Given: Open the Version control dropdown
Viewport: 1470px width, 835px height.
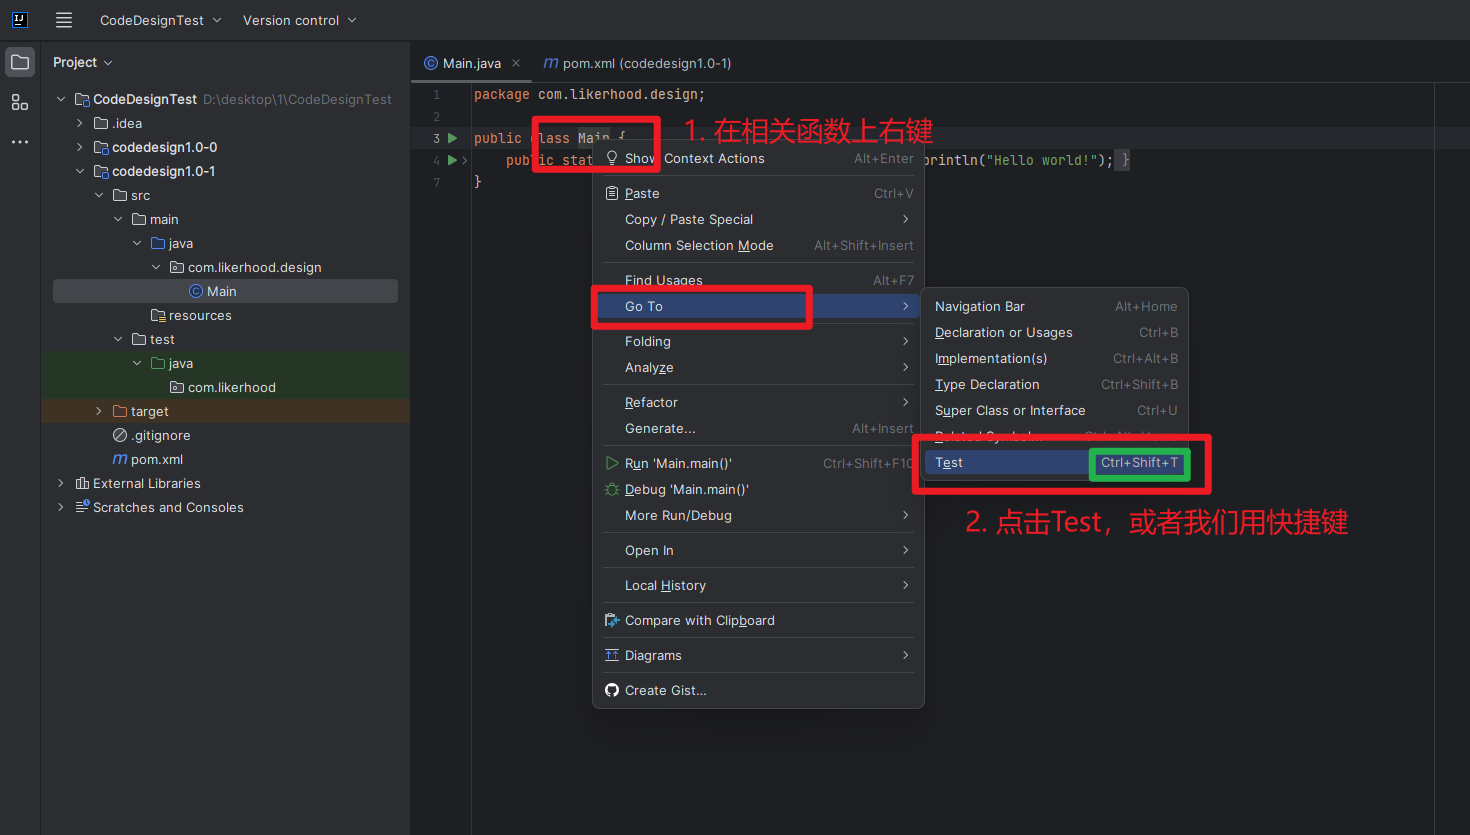Looking at the screenshot, I should pos(299,20).
